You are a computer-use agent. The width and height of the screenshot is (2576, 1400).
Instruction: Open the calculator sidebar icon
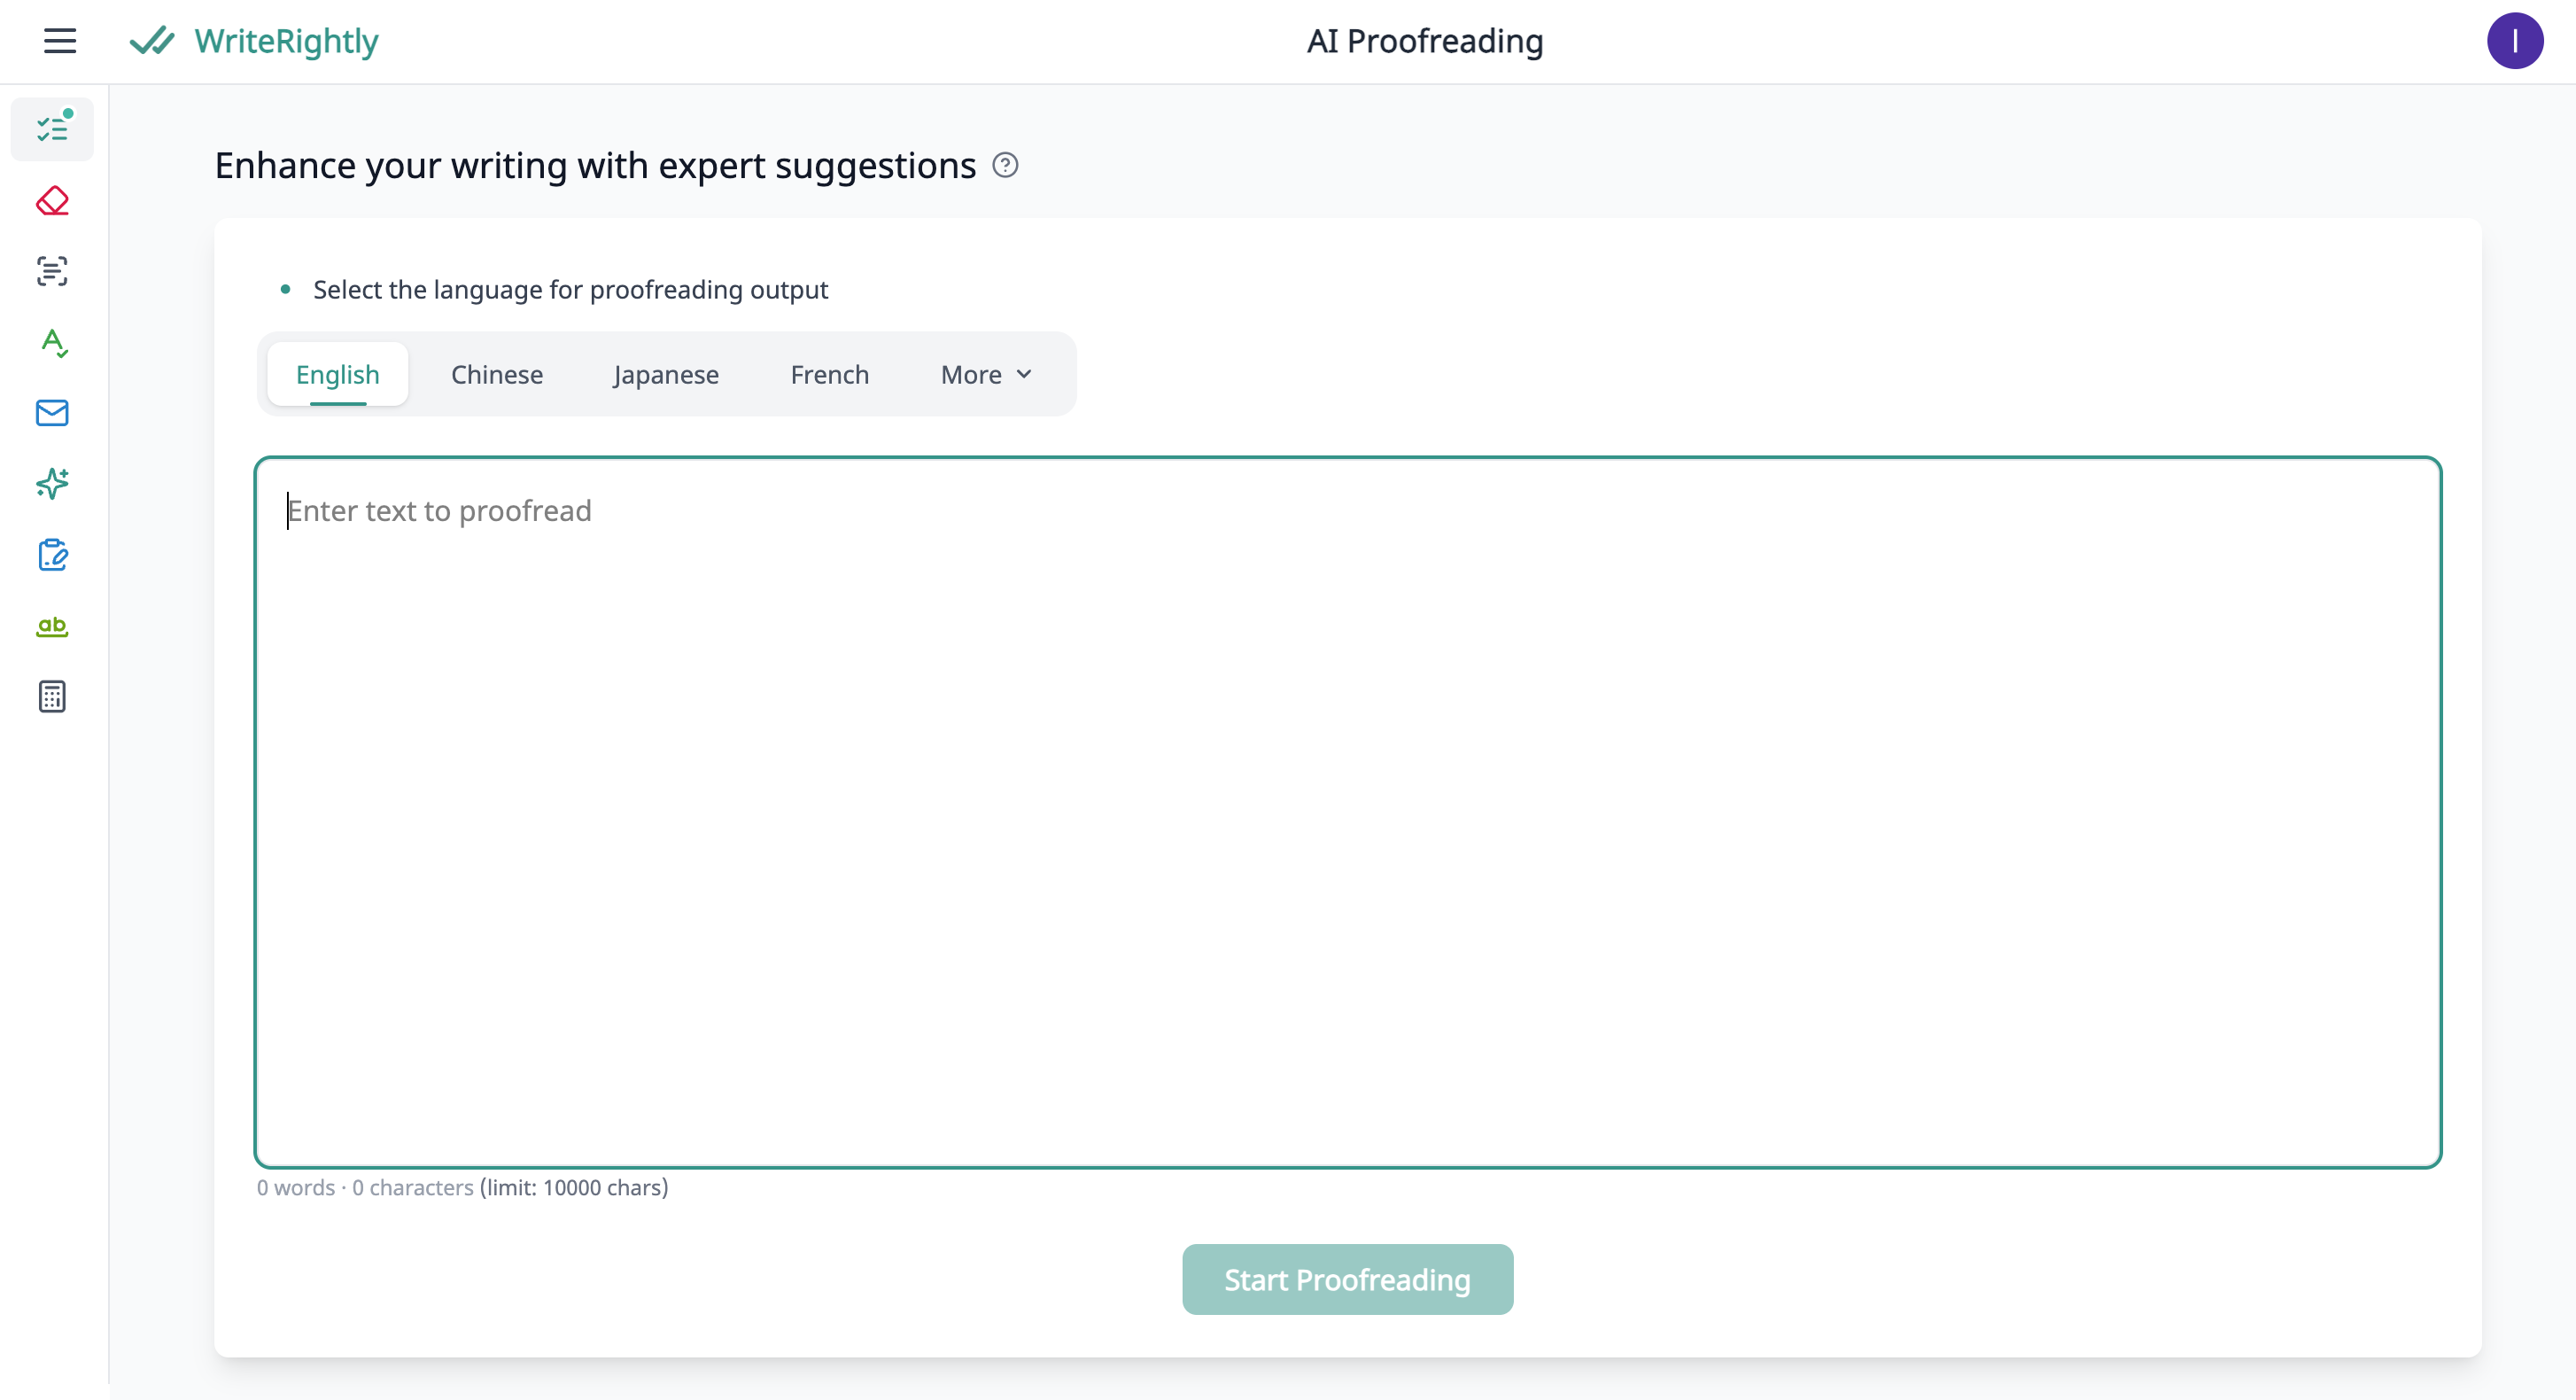pyautogui.click(x=52, y=697)
